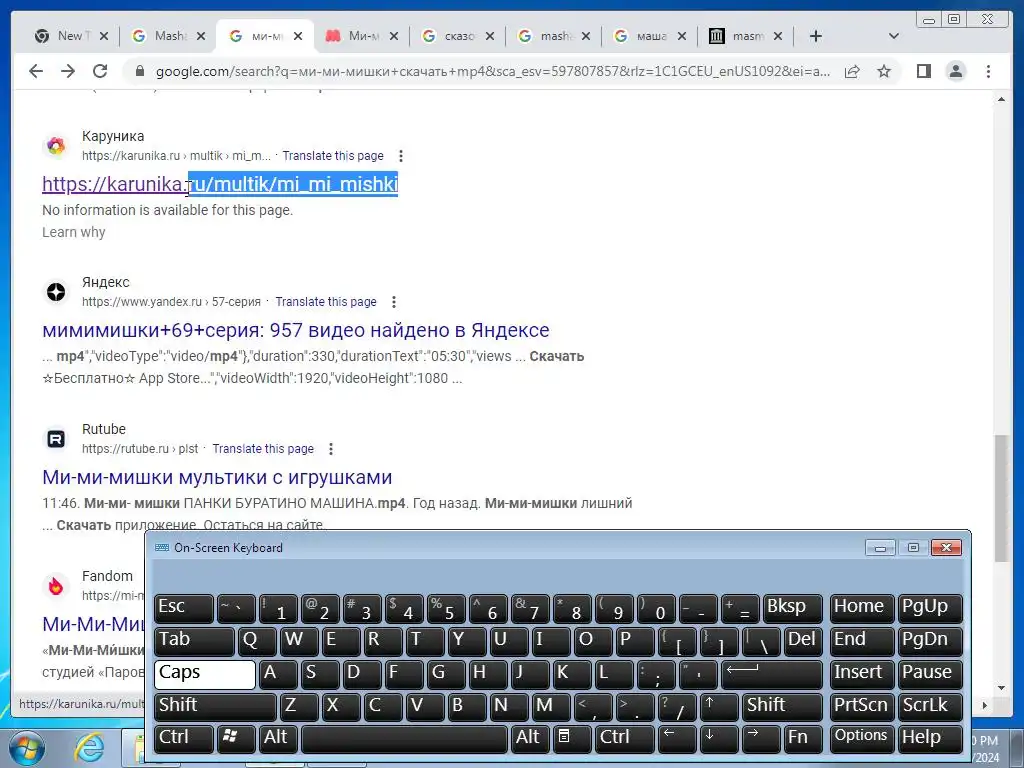Click the Help key on On-Screen Keyboard
The image size is (1024, 768).
tap(931, 739)
